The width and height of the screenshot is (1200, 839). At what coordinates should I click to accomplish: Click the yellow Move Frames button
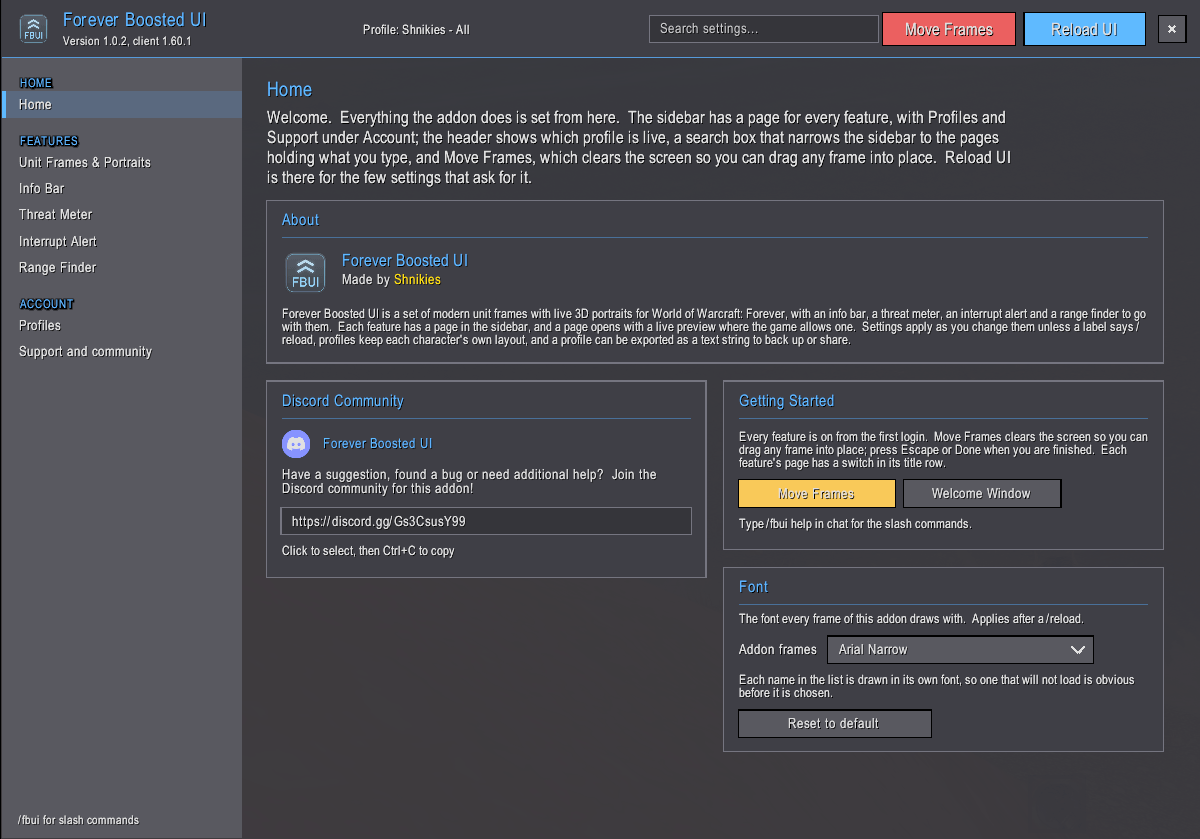tap(817, 493)
